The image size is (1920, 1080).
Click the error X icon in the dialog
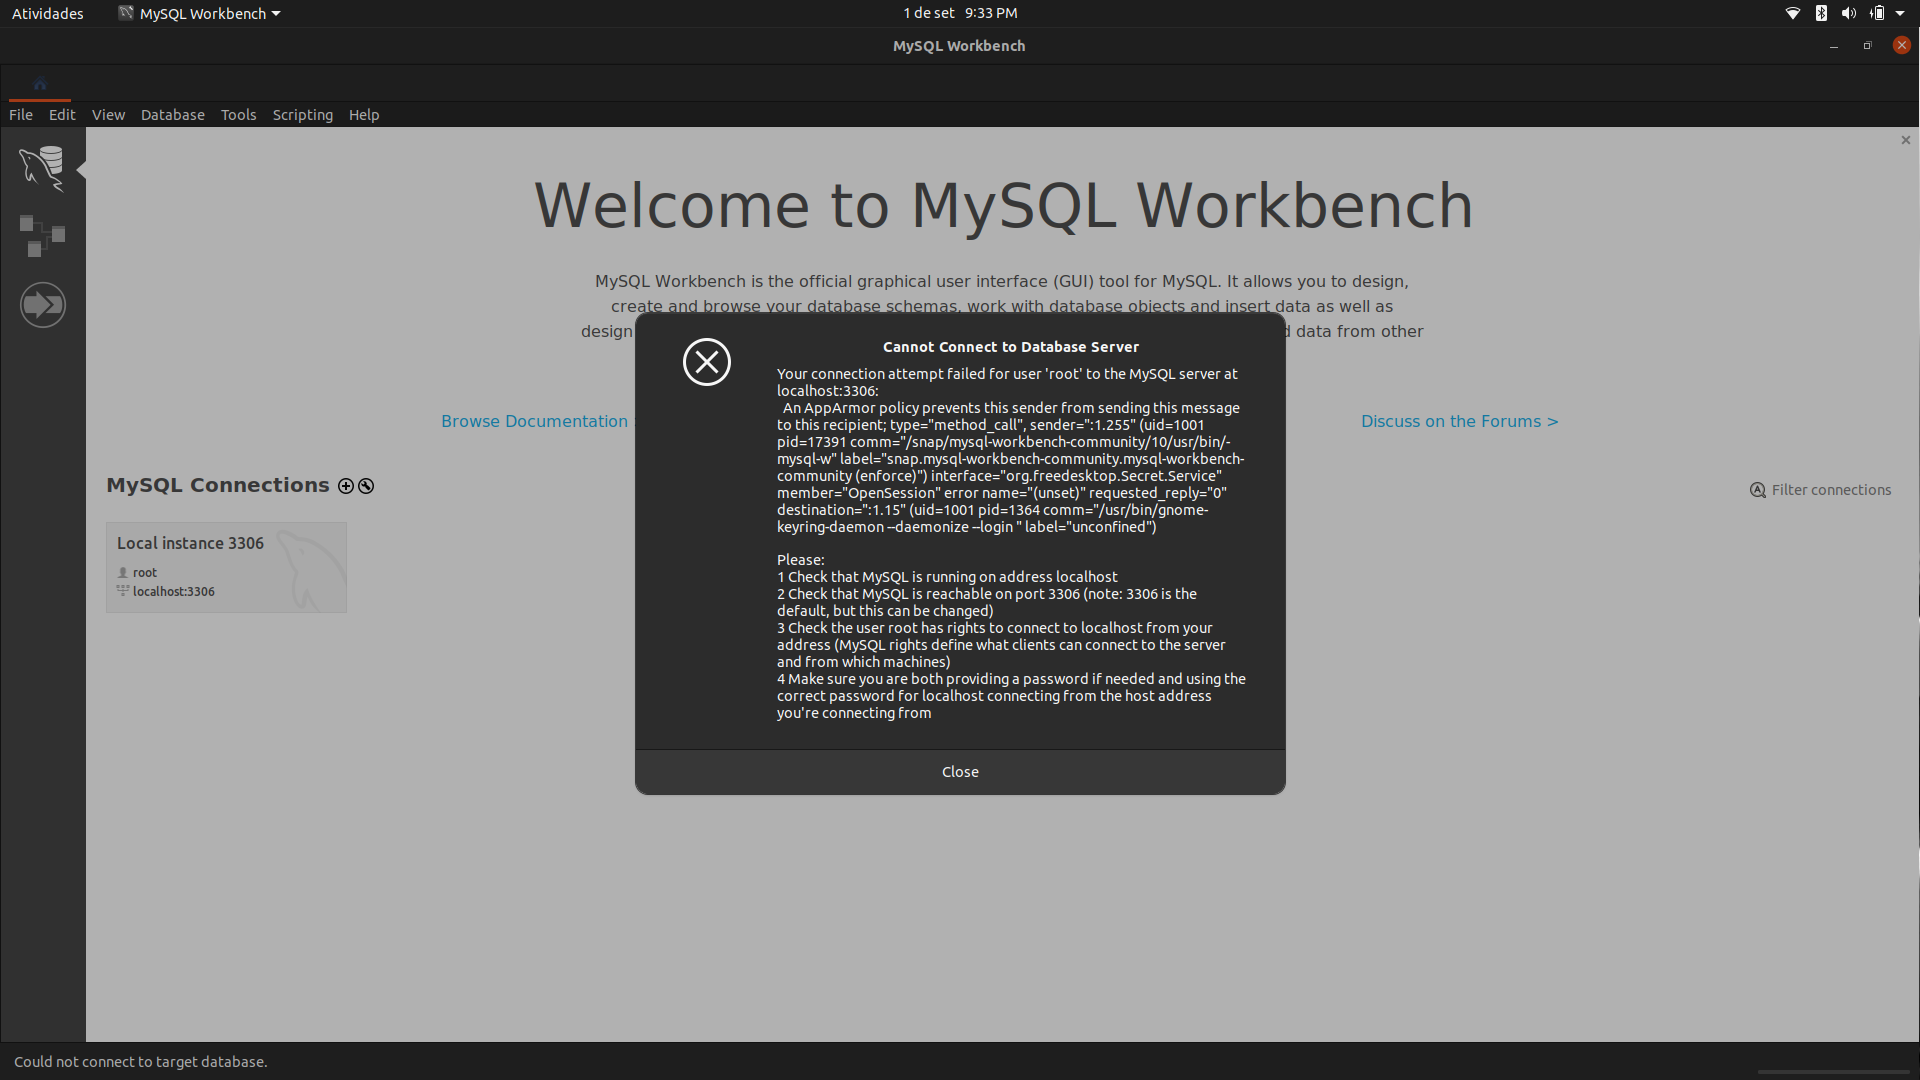707,362
